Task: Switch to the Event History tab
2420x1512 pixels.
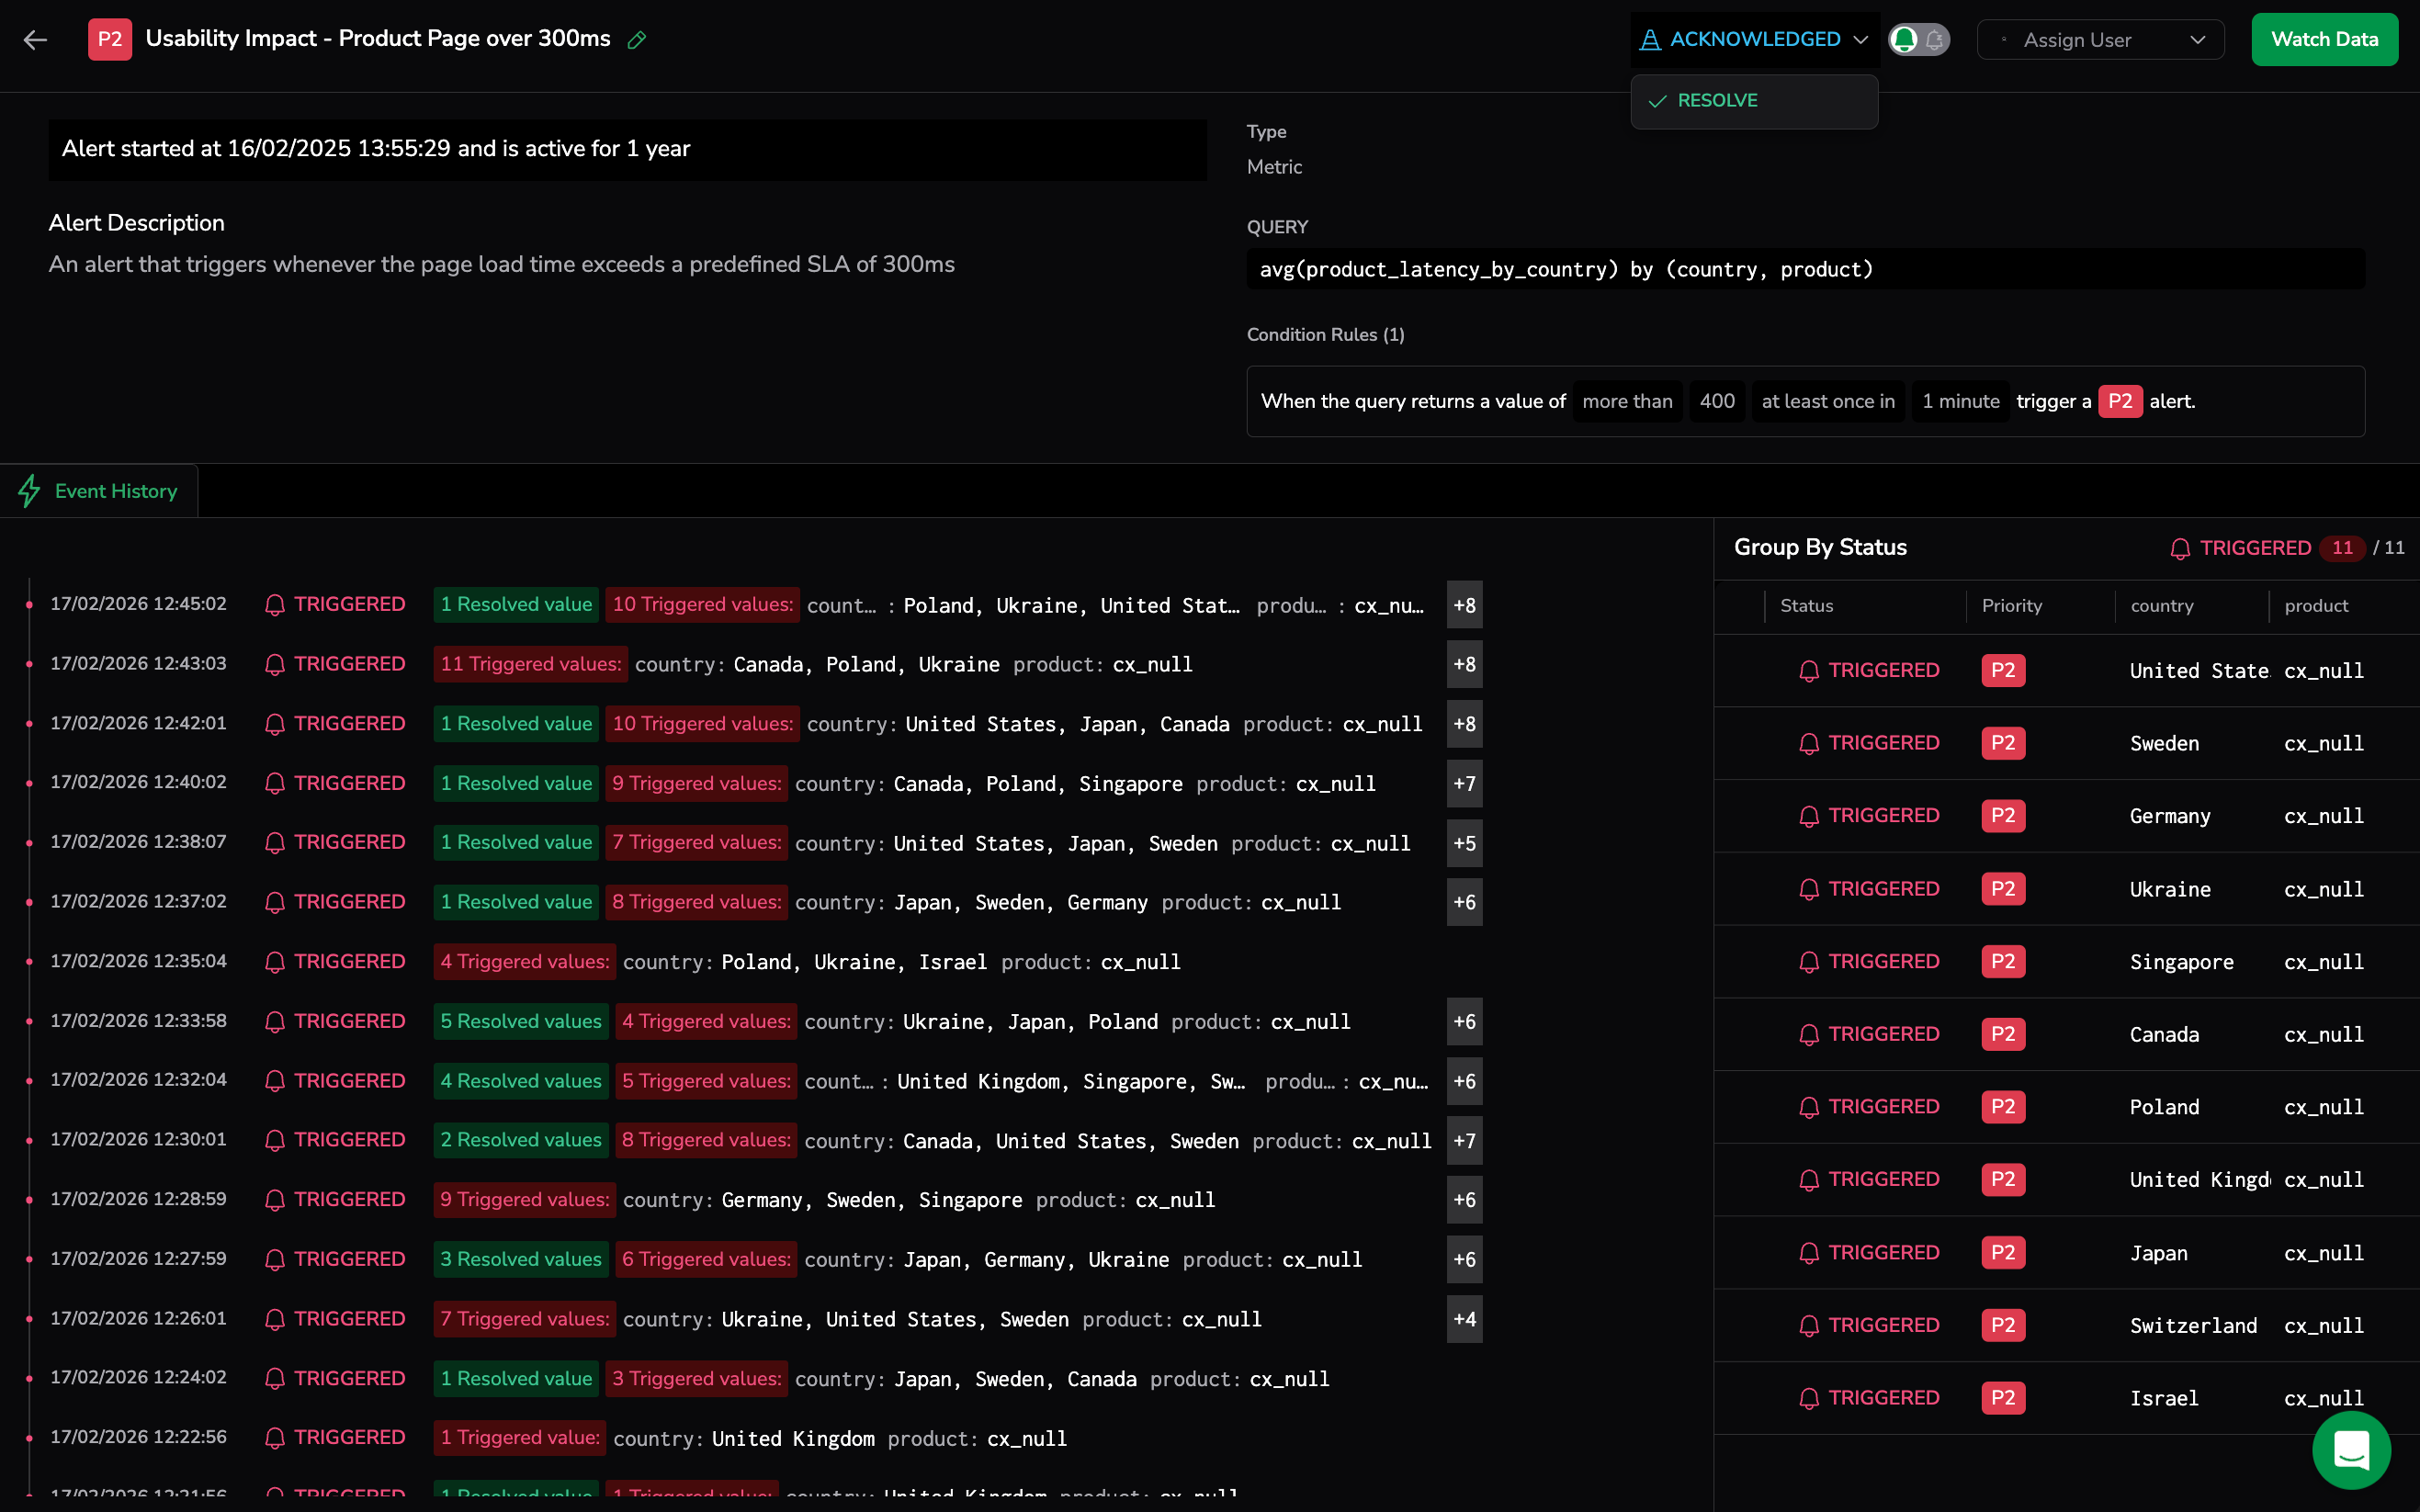Action: (115, 491)
